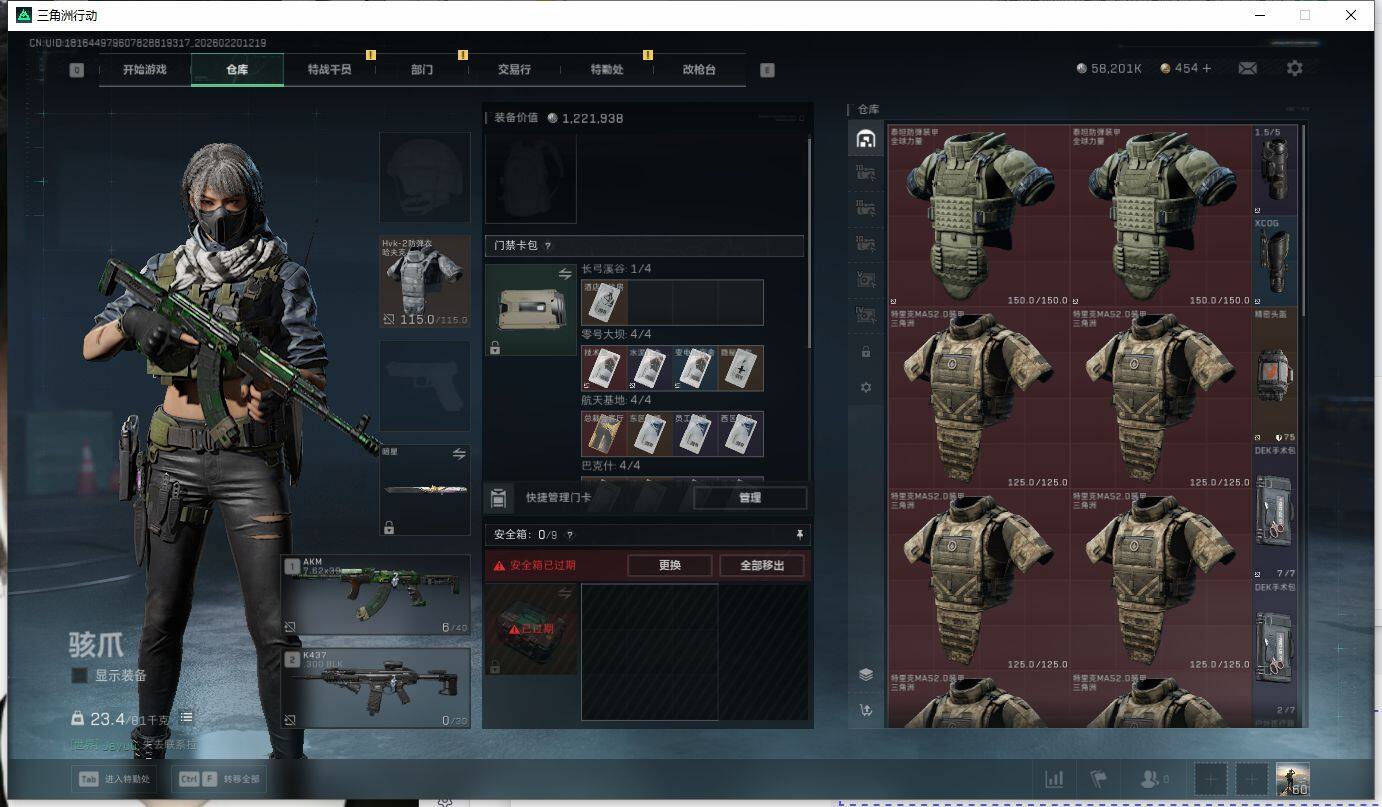
Task: Click the pin icon in the 安全箱 header
Action: click(799, 535)
